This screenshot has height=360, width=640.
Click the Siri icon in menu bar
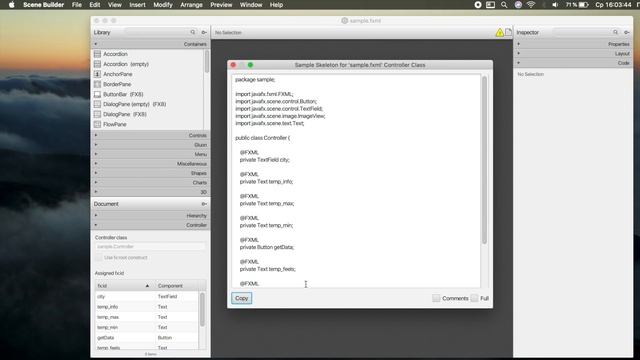518,5
